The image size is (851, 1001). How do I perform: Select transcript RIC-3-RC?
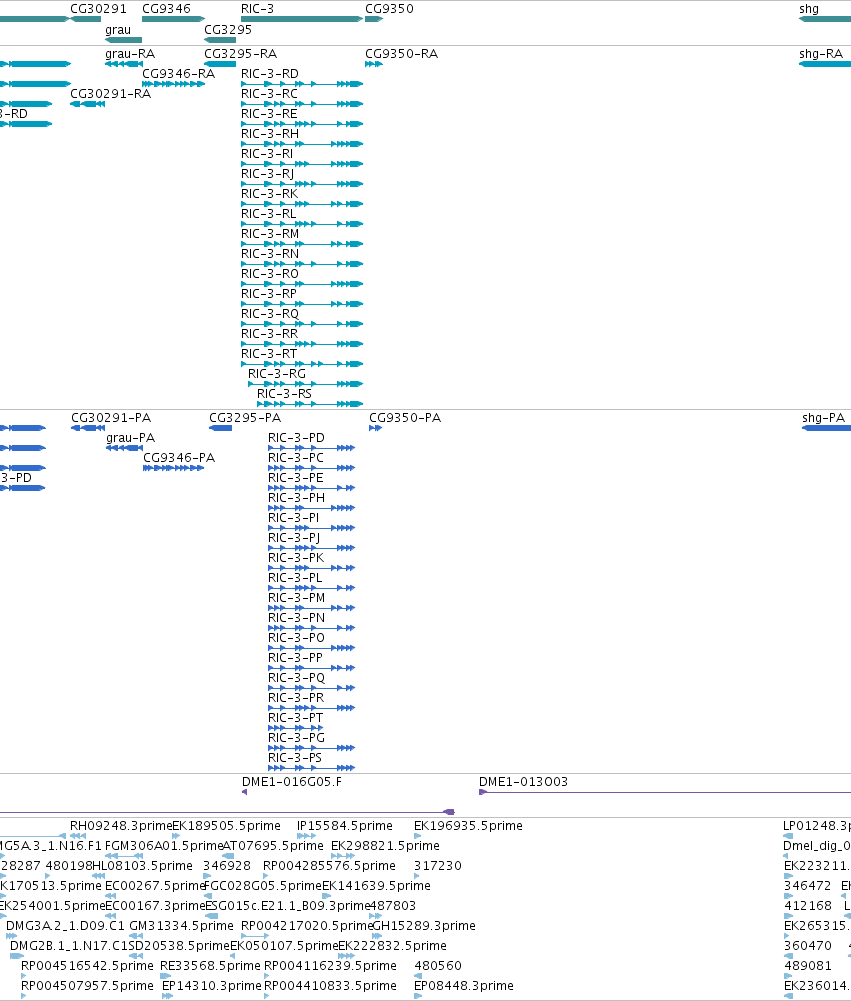coord(302,104)
